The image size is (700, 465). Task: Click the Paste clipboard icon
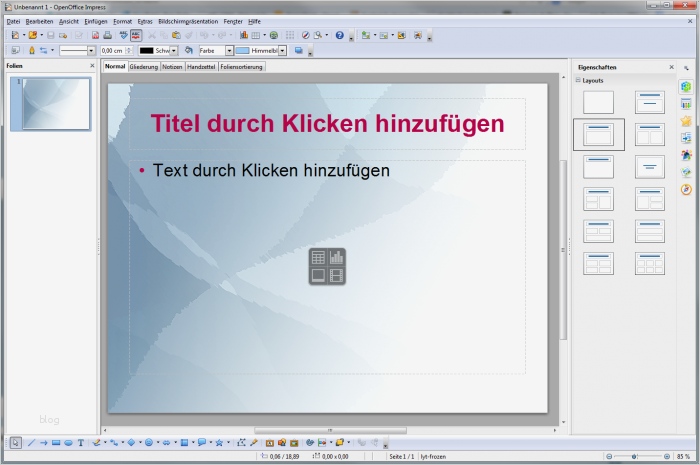tap(176, 35)
